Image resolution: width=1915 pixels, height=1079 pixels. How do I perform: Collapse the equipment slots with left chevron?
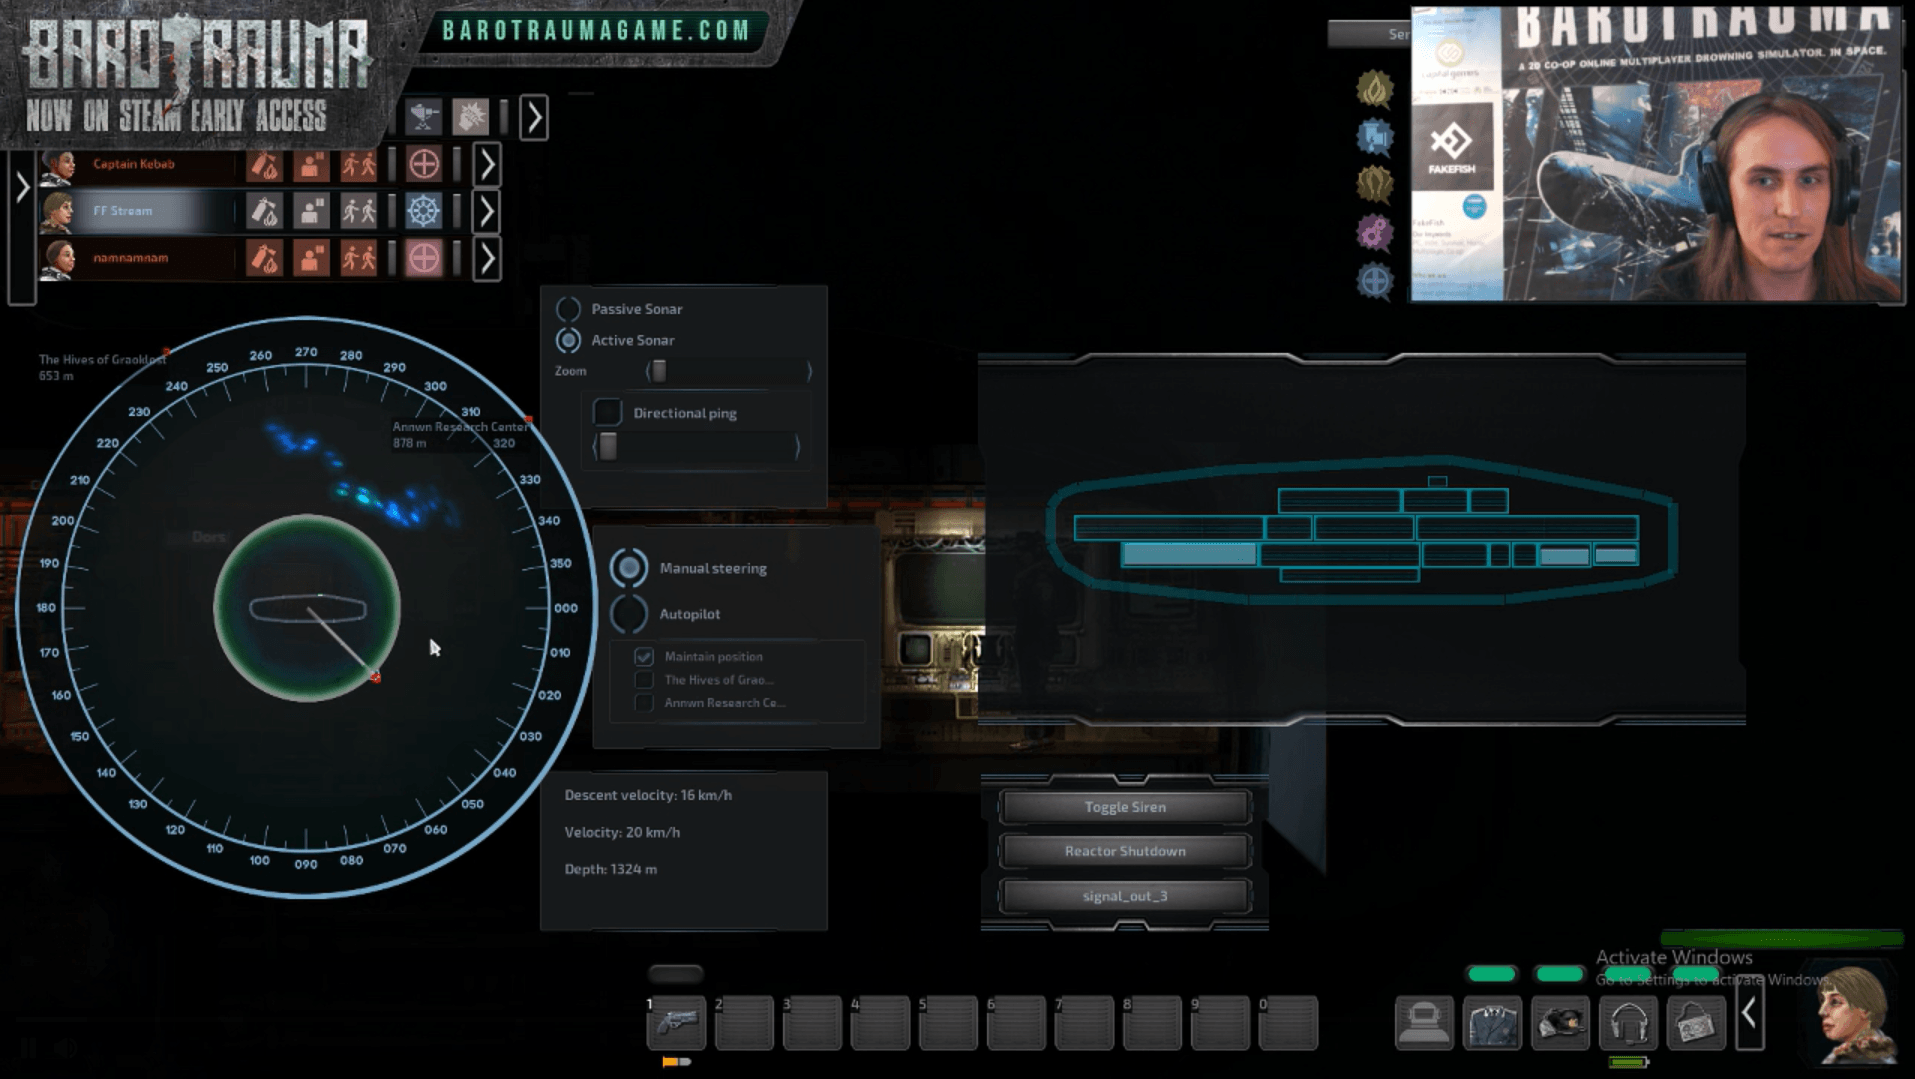pos(1749,1015)
